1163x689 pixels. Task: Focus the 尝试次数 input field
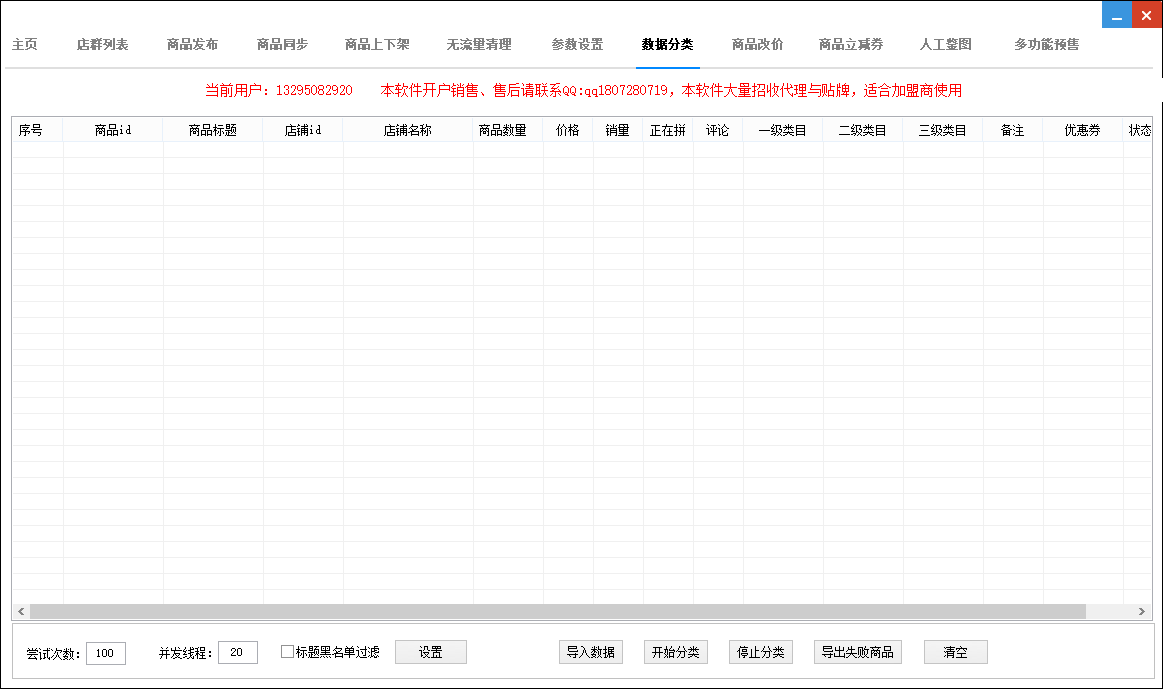point(106,653)
